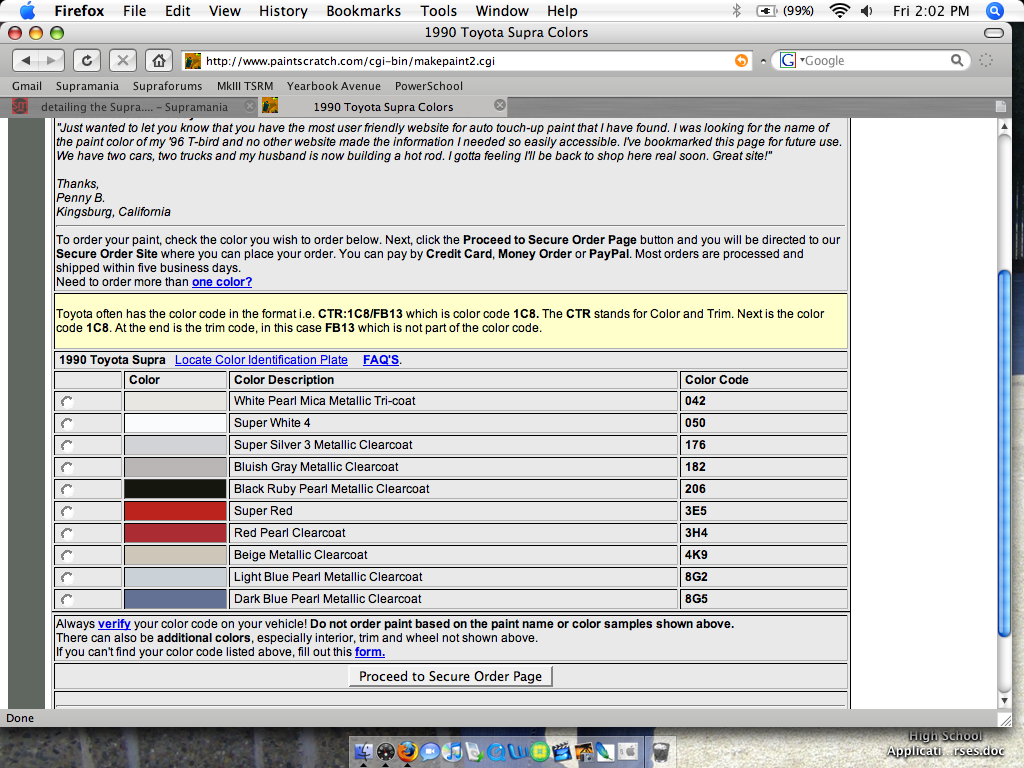Viewport: 1024px width, 768px height.
Task: Open the High School Applicati...rses.doc desktop file
Action: tap(946, 744)
